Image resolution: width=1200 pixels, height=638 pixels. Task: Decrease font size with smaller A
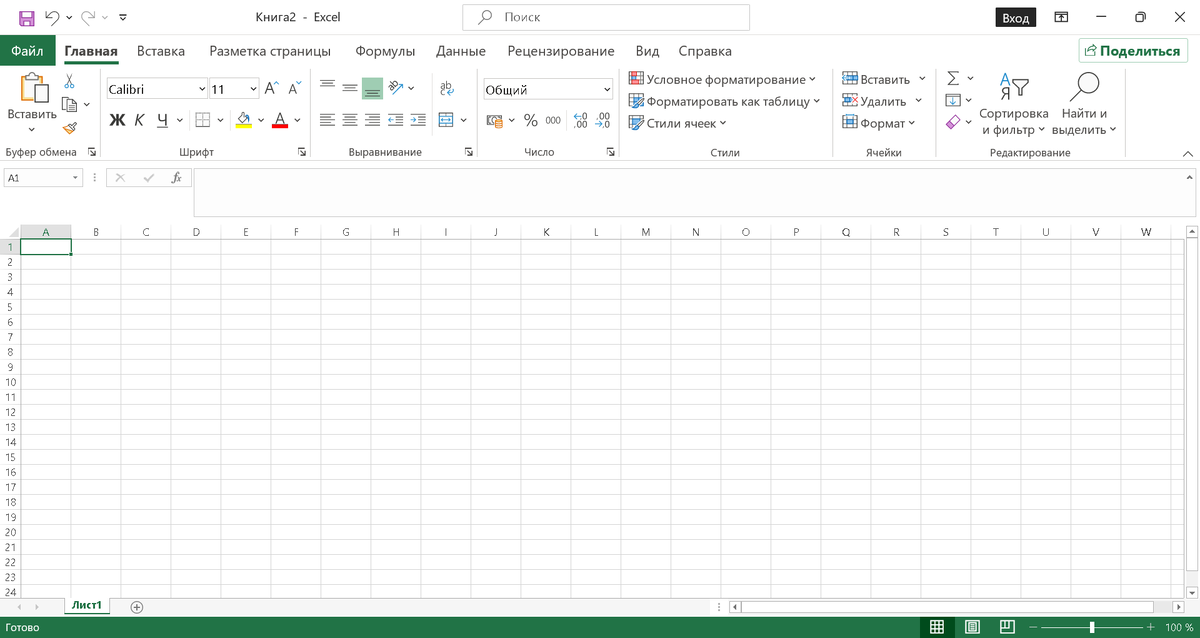pyautogui.click(x=293, y=89)
